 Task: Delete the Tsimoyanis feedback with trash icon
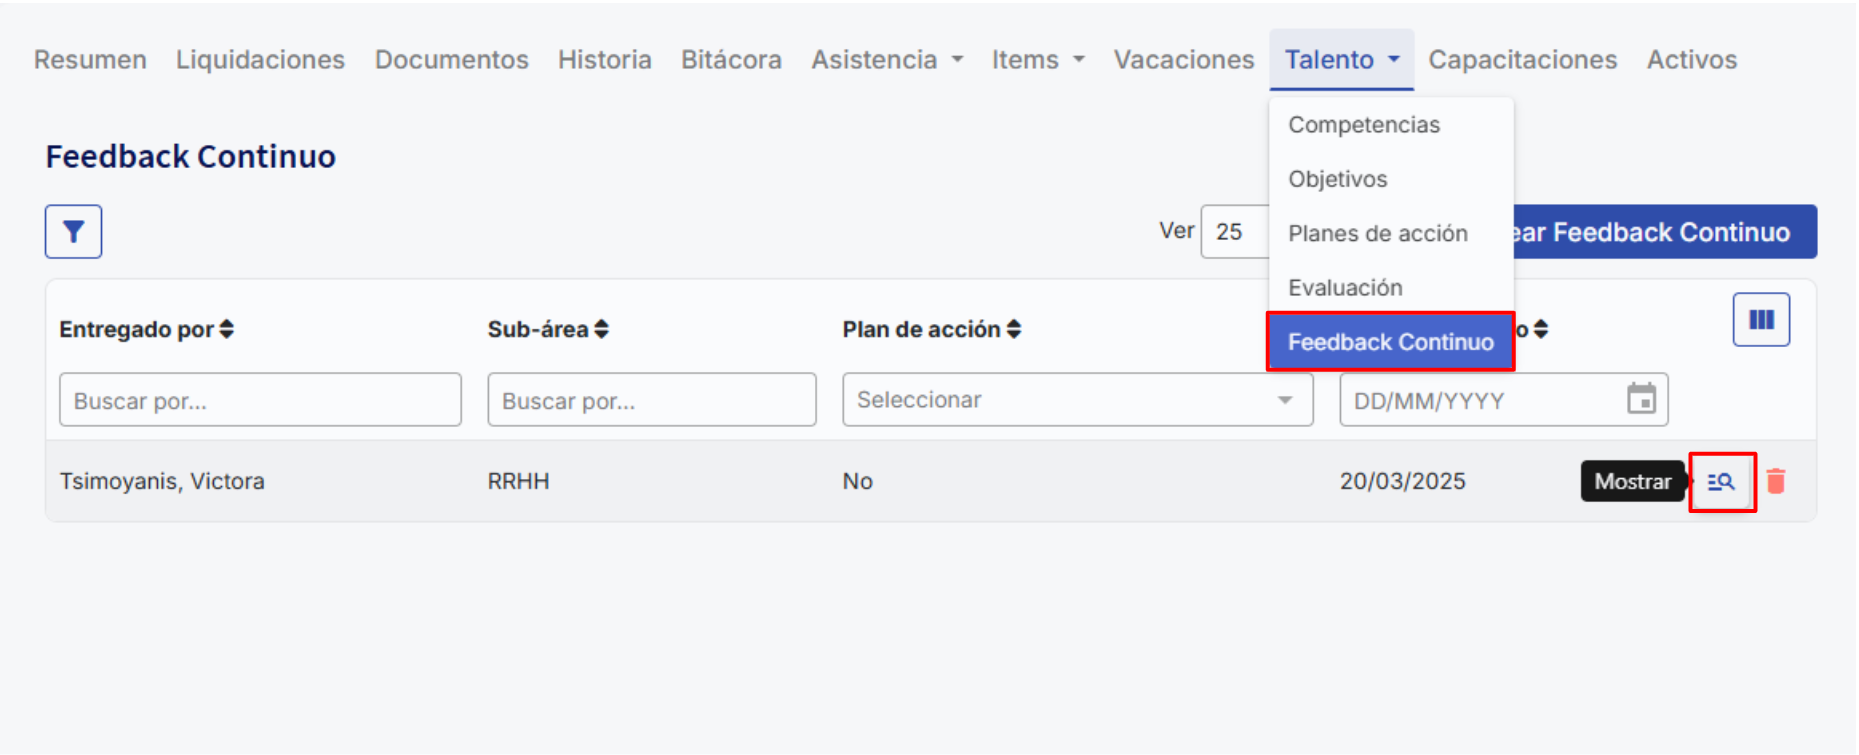click(1776, 481)
